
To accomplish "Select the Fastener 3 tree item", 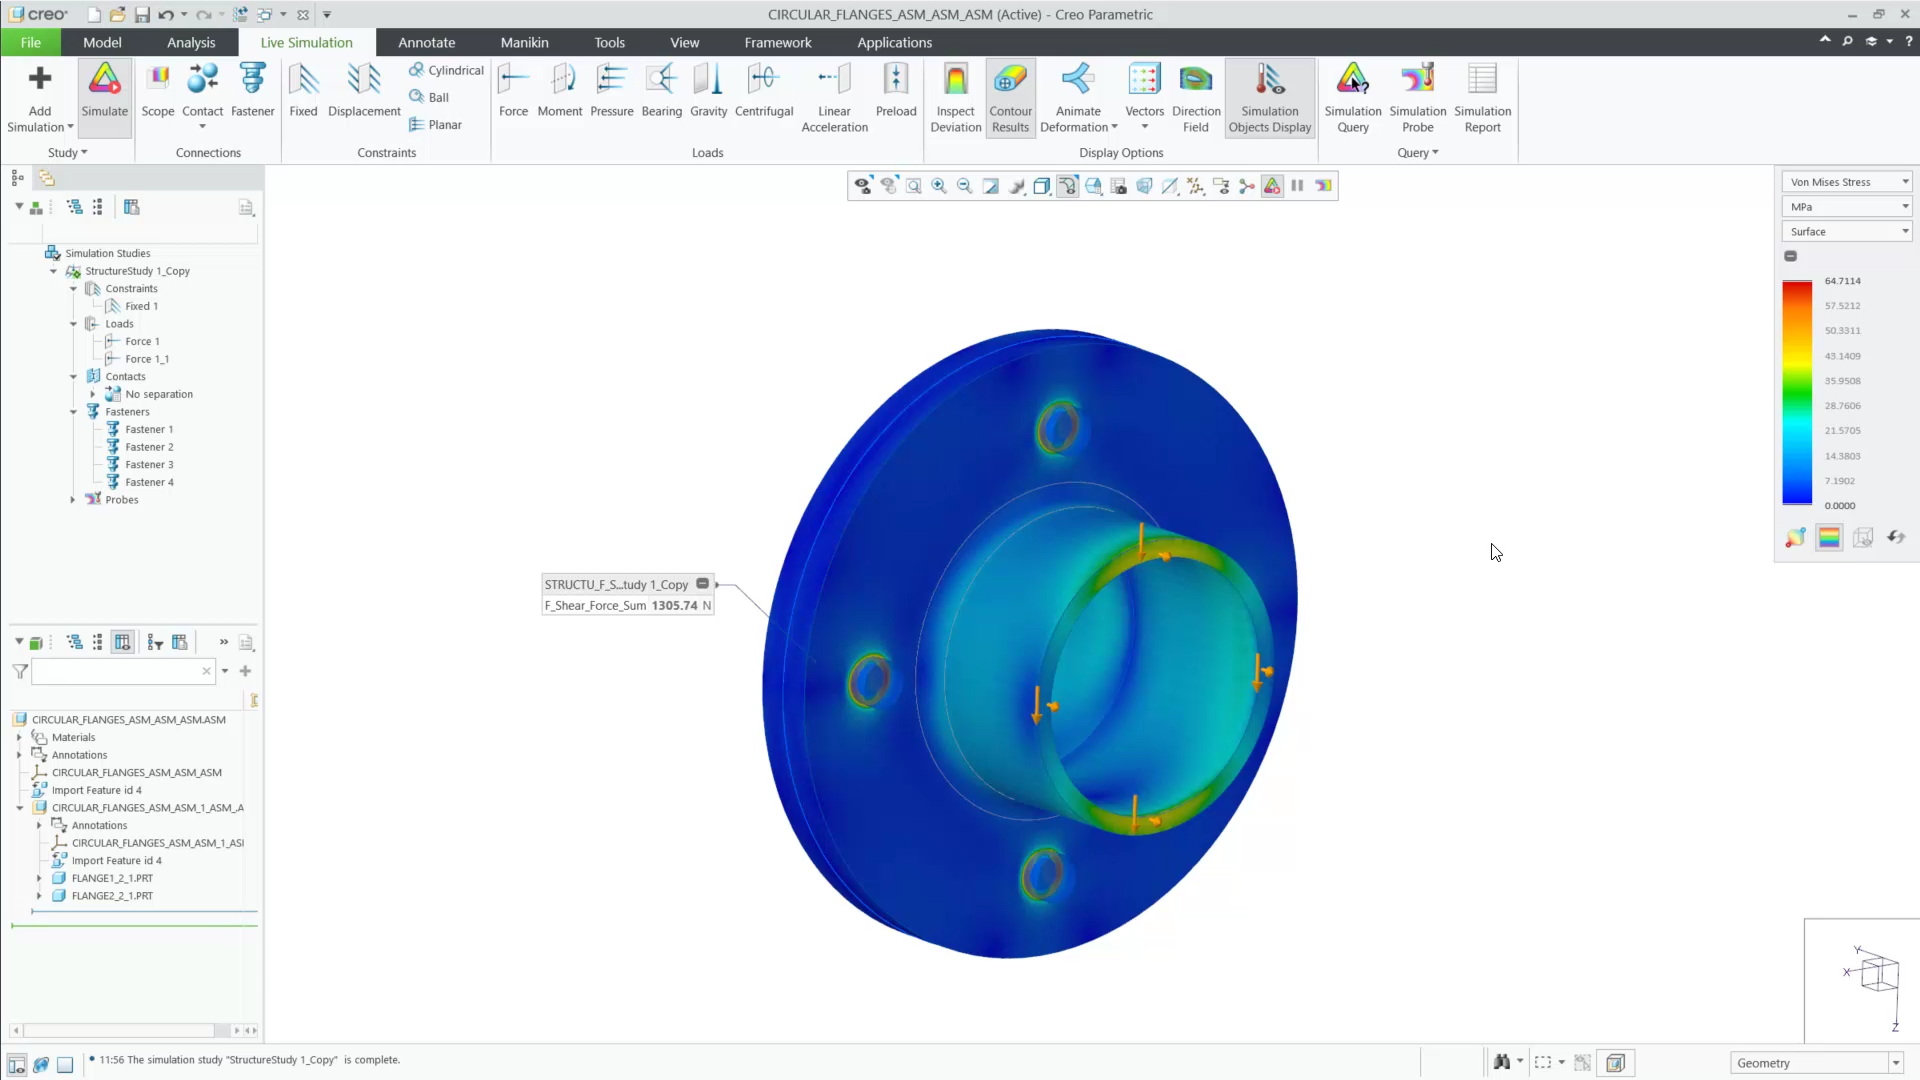I will coord(147,464).
